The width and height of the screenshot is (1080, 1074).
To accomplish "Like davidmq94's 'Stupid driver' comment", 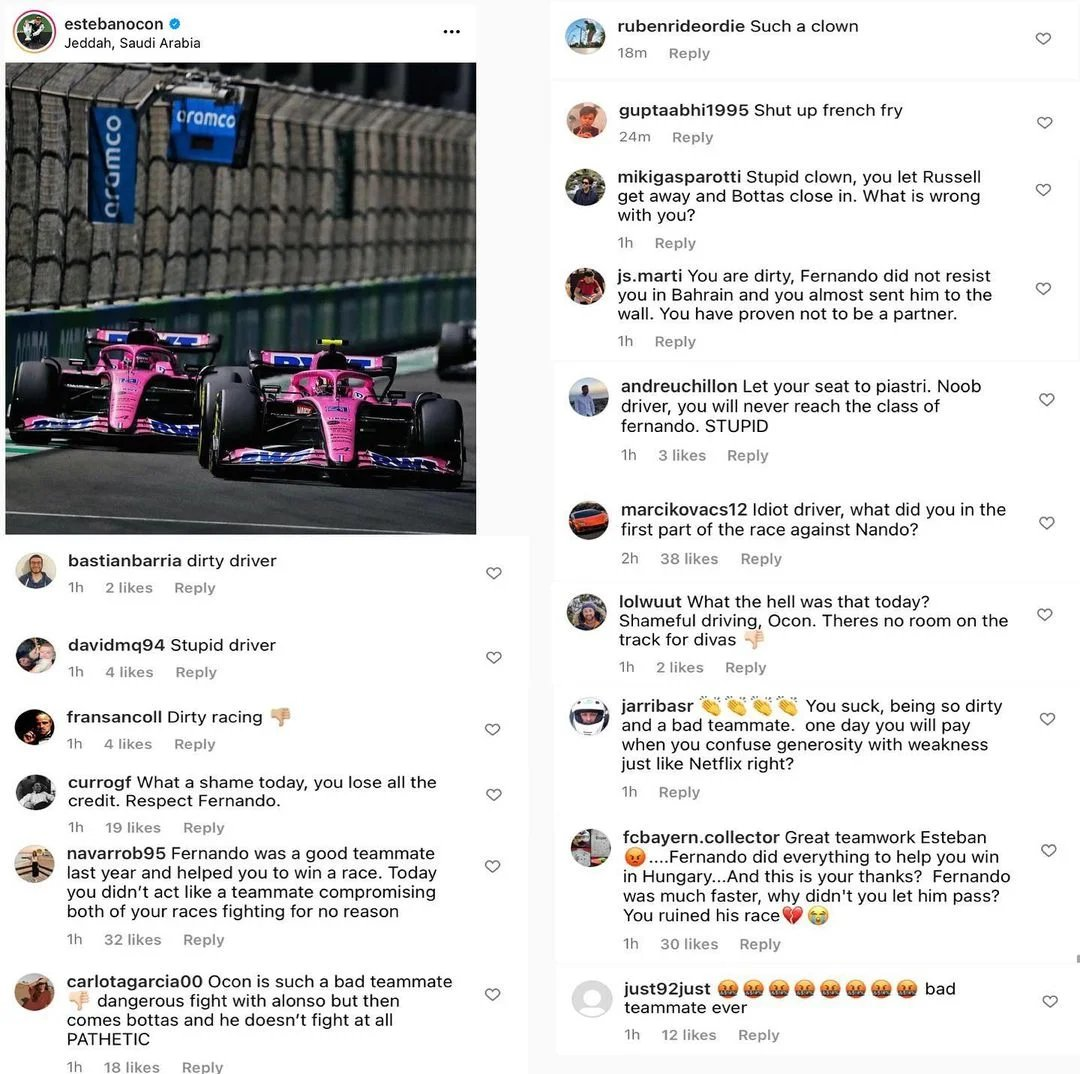I will tap(494, 658).
